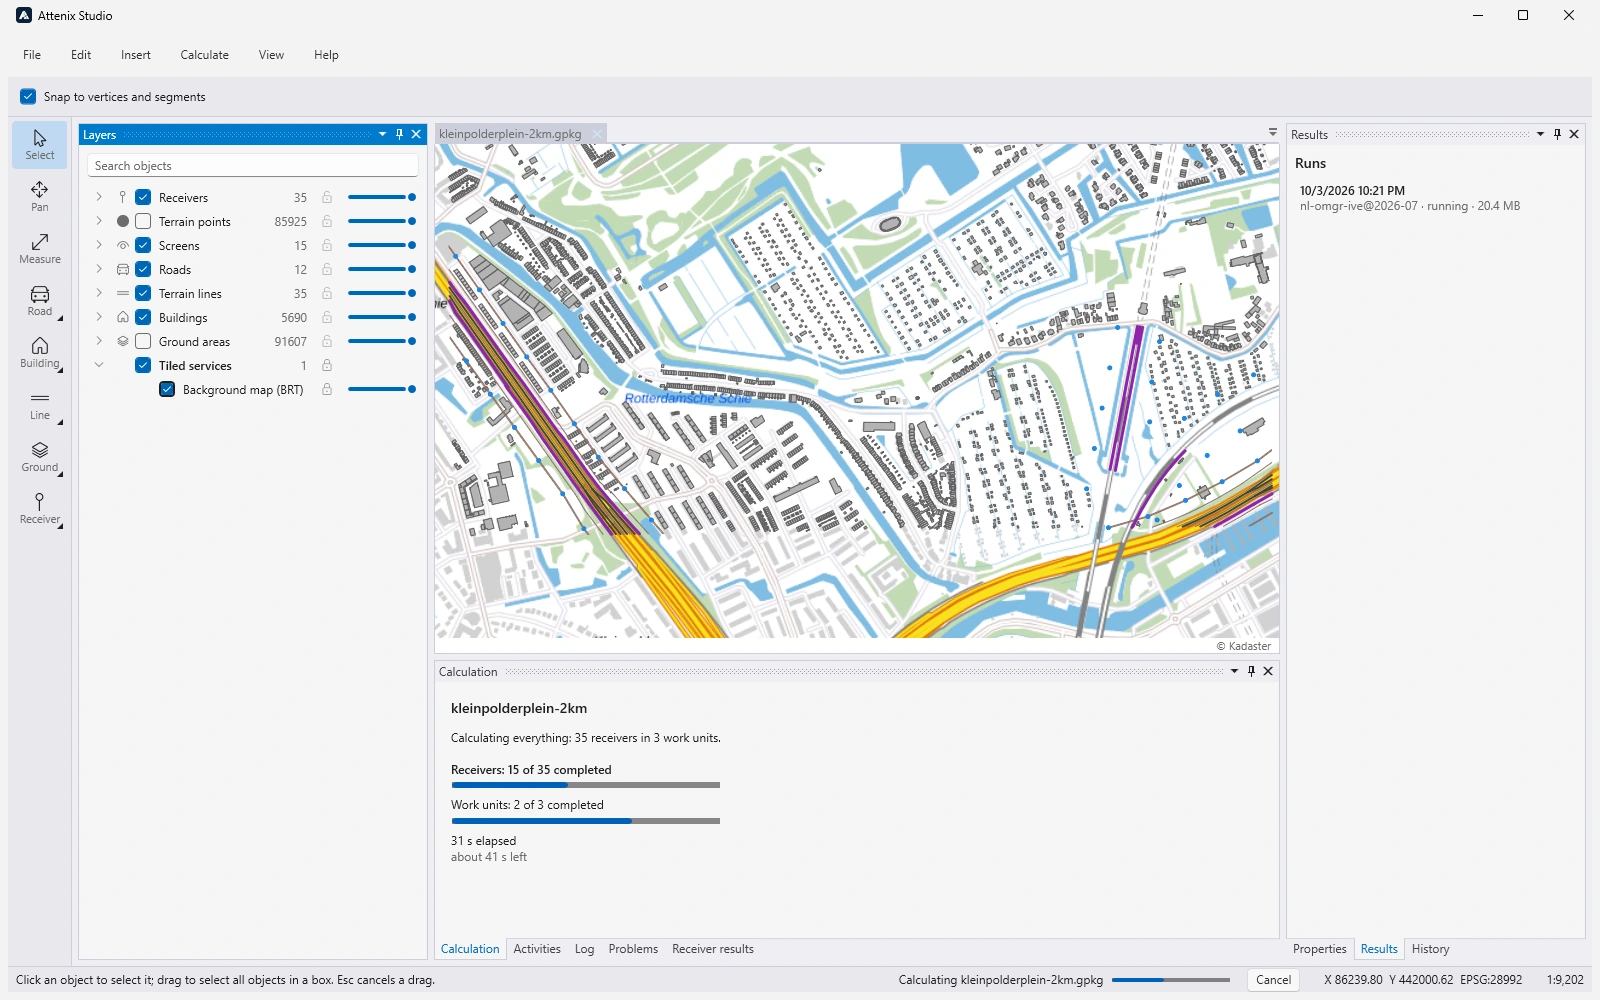Collapse the Tiled services group

tap(99, 365)
